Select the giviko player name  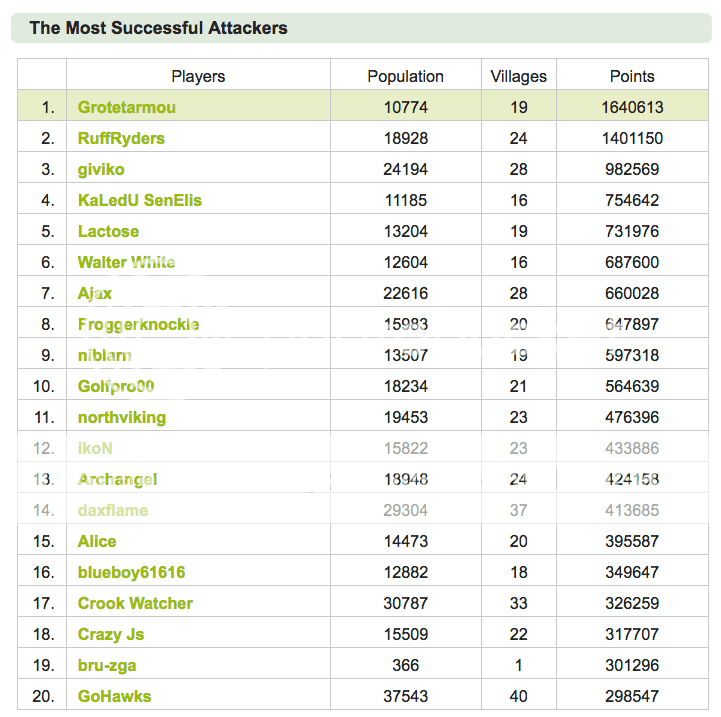point(101,169)
